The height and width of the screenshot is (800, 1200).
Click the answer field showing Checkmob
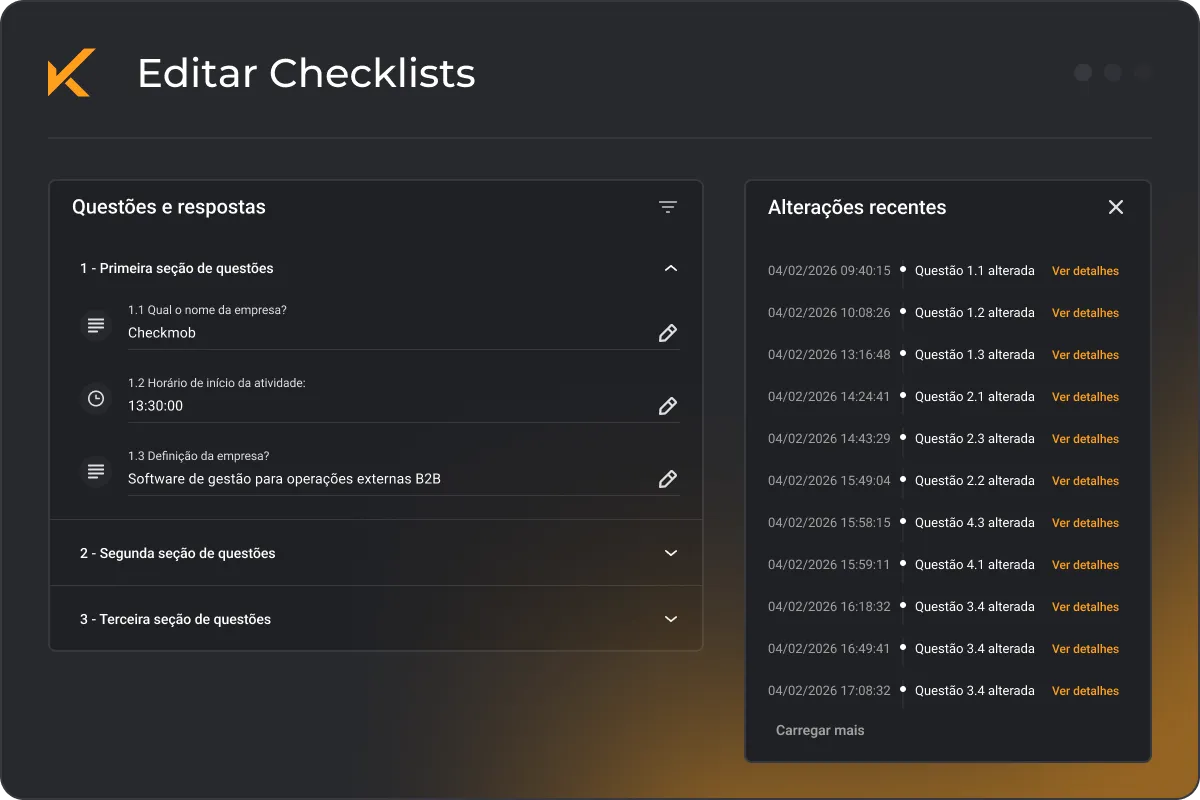pyautogui.click(x=162, y=332)
